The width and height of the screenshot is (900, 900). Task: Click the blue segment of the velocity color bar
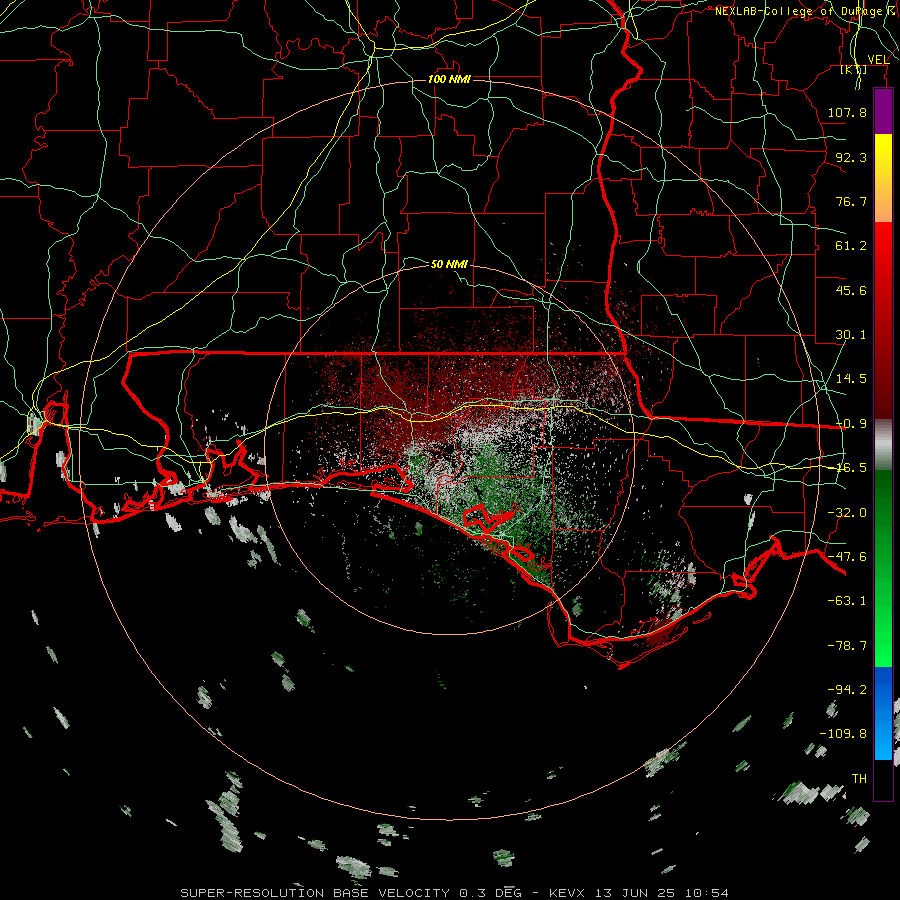[883, 713]
